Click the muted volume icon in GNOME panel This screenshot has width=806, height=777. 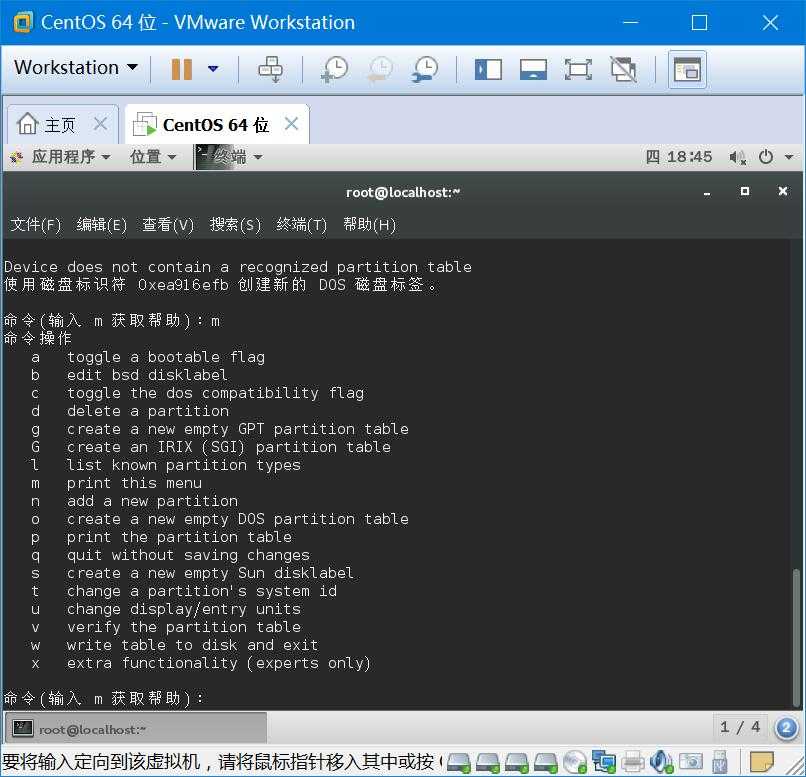[x=738, y=157]
